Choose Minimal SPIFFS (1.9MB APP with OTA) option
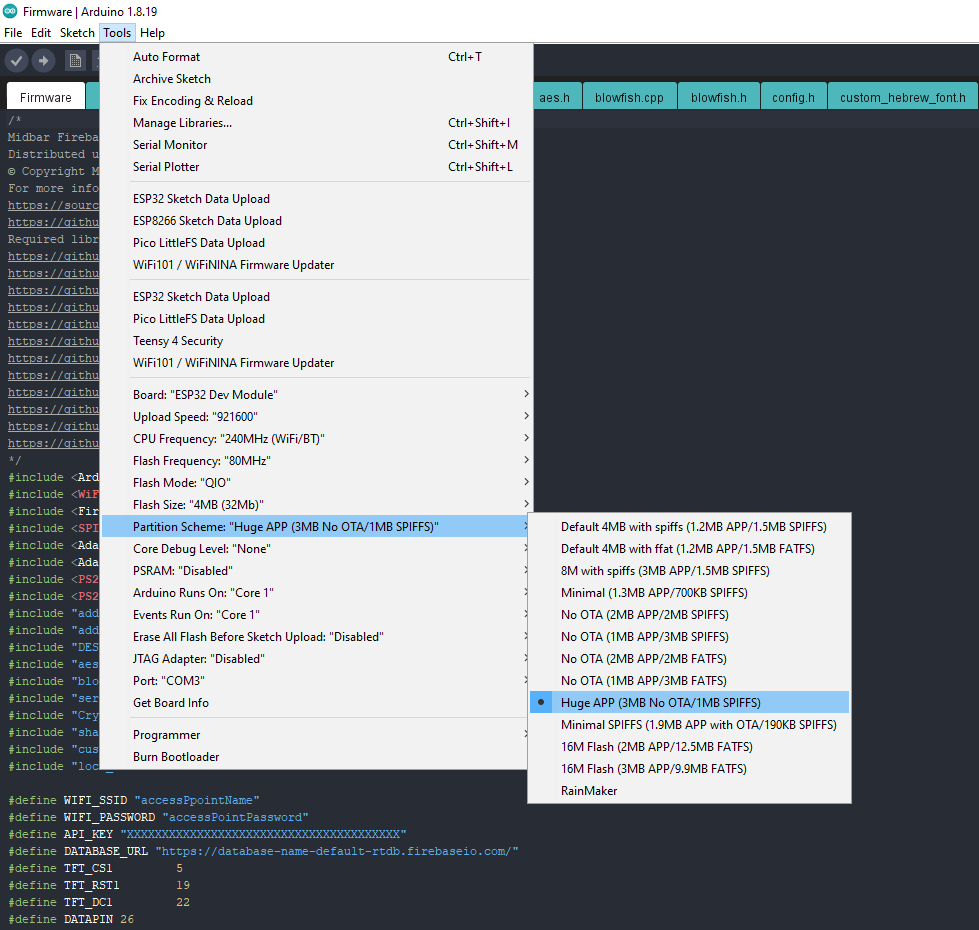Screen dimensions: 979x930 (x=689, y=725)
